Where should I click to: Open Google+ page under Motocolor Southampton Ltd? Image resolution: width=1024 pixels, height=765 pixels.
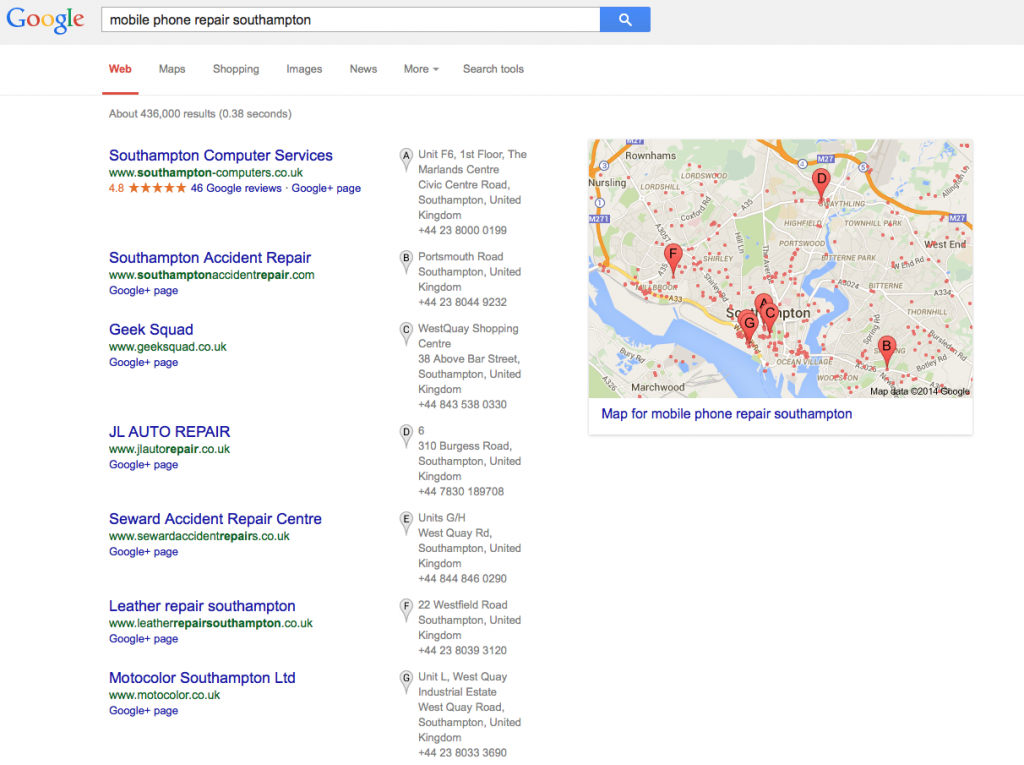click(144, 711)
